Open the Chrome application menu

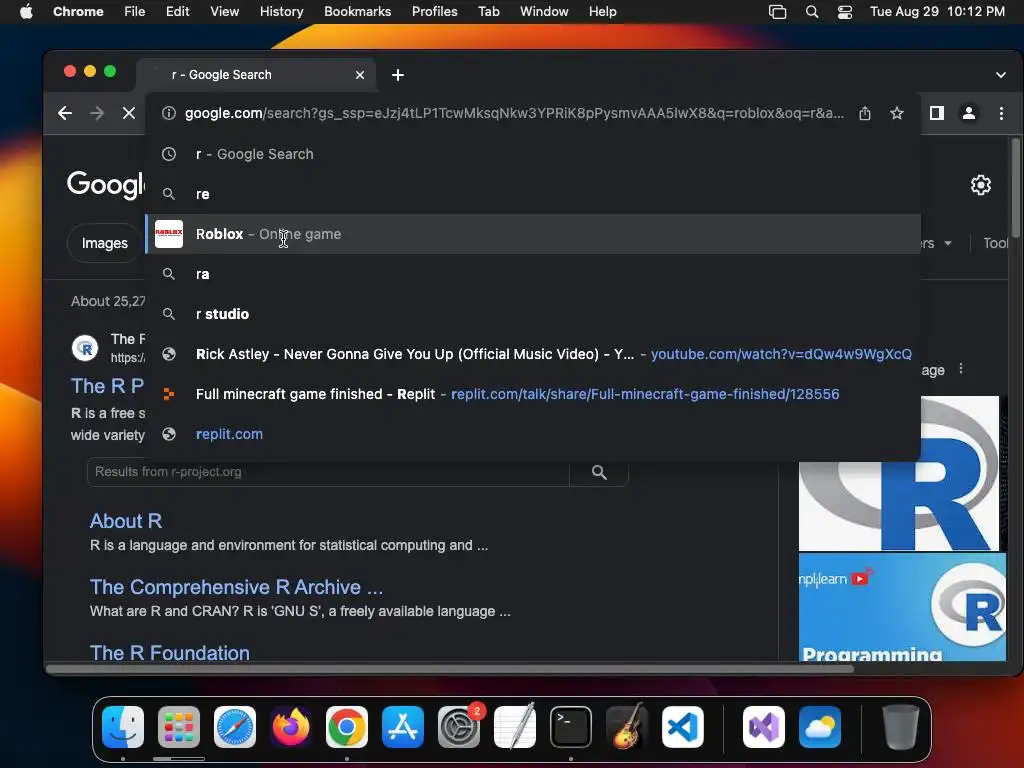point(78,11)
